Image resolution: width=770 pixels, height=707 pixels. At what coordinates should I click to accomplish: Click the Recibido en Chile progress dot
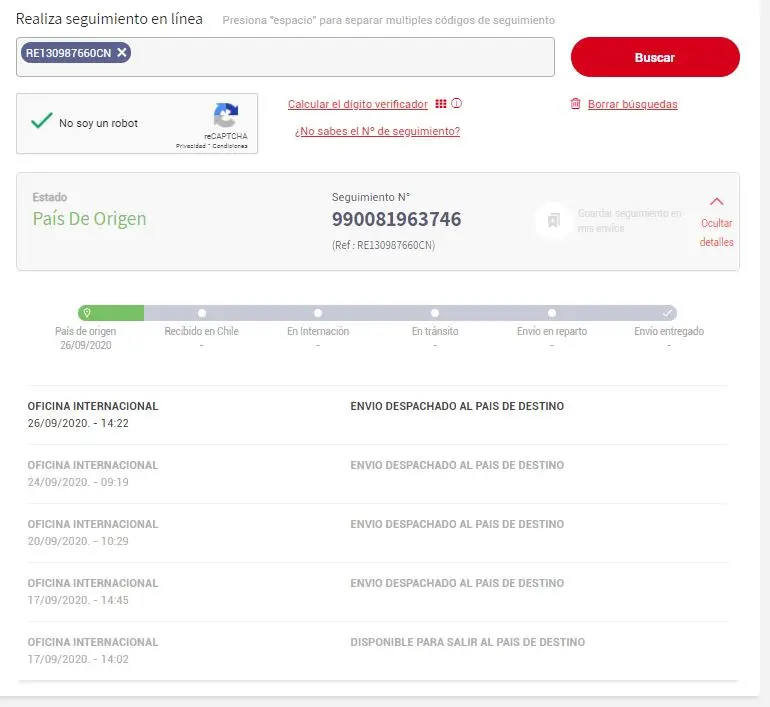[x=202, y=313]
